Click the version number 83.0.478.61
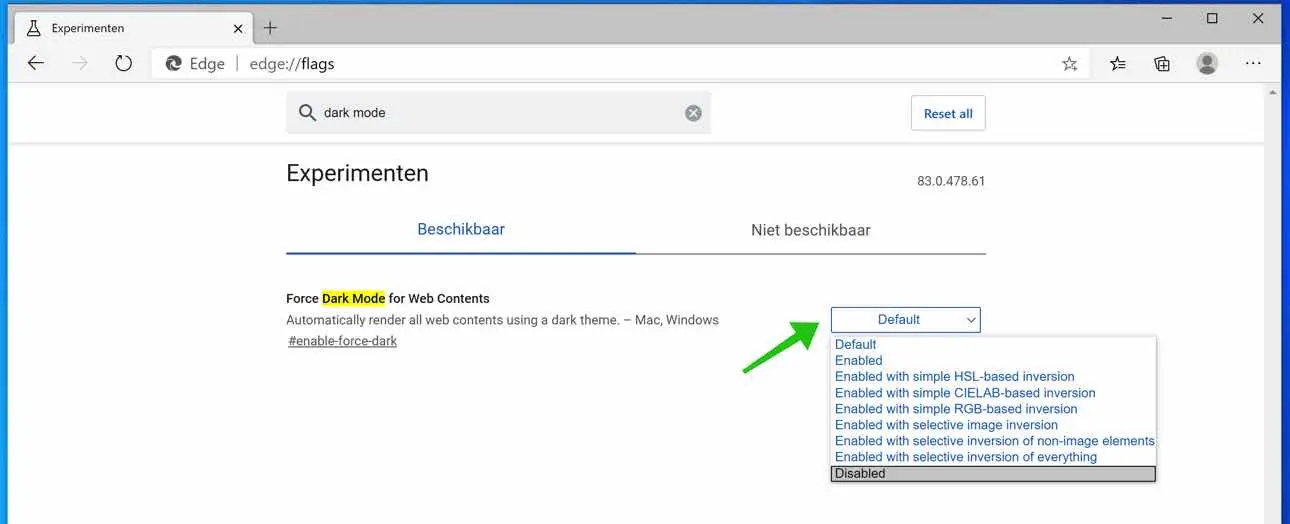The width and height of the screenshot is (1290, 524). [951, 182]
